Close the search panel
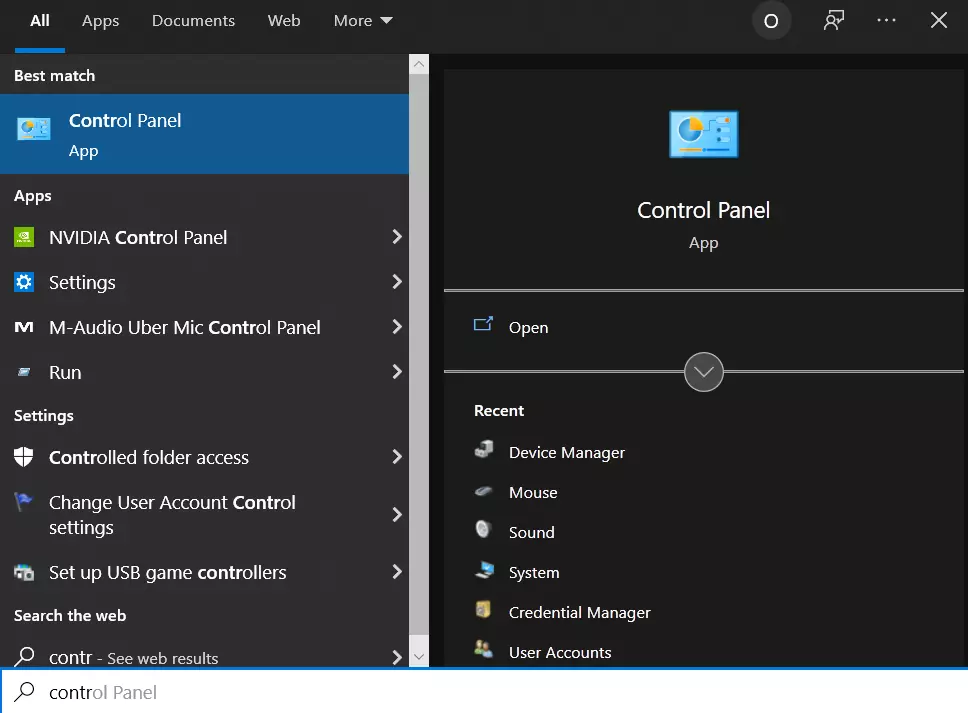Screen dimensions: 968x713 pos(939,20)
